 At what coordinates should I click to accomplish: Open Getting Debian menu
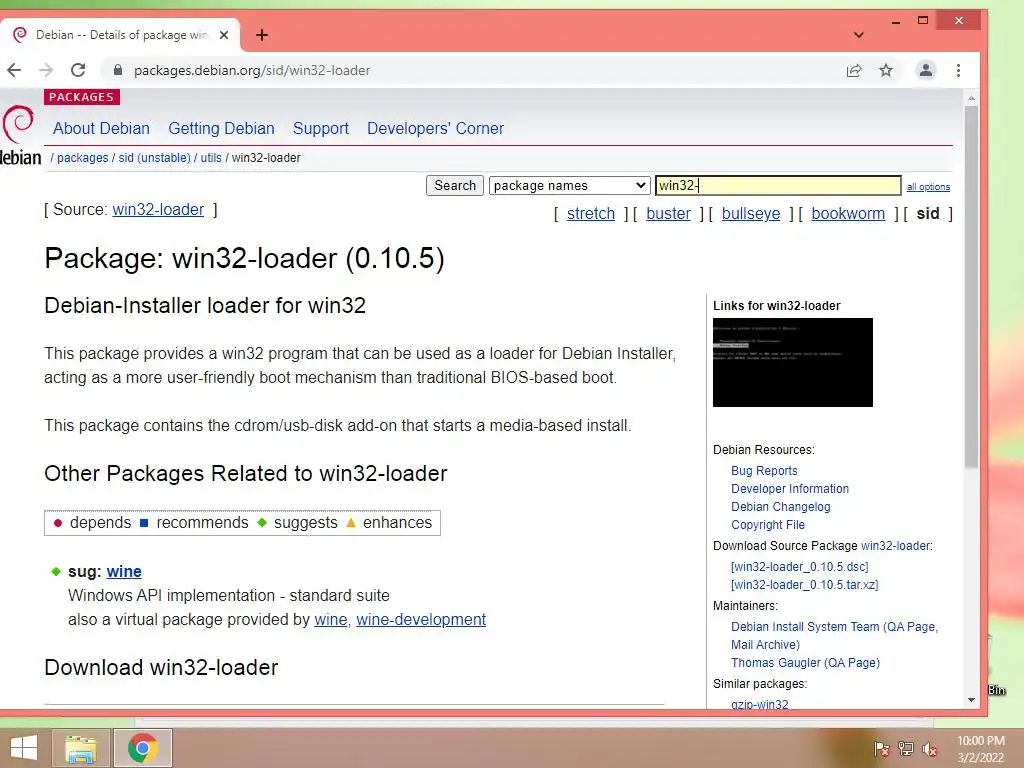(x=221, y=129)
